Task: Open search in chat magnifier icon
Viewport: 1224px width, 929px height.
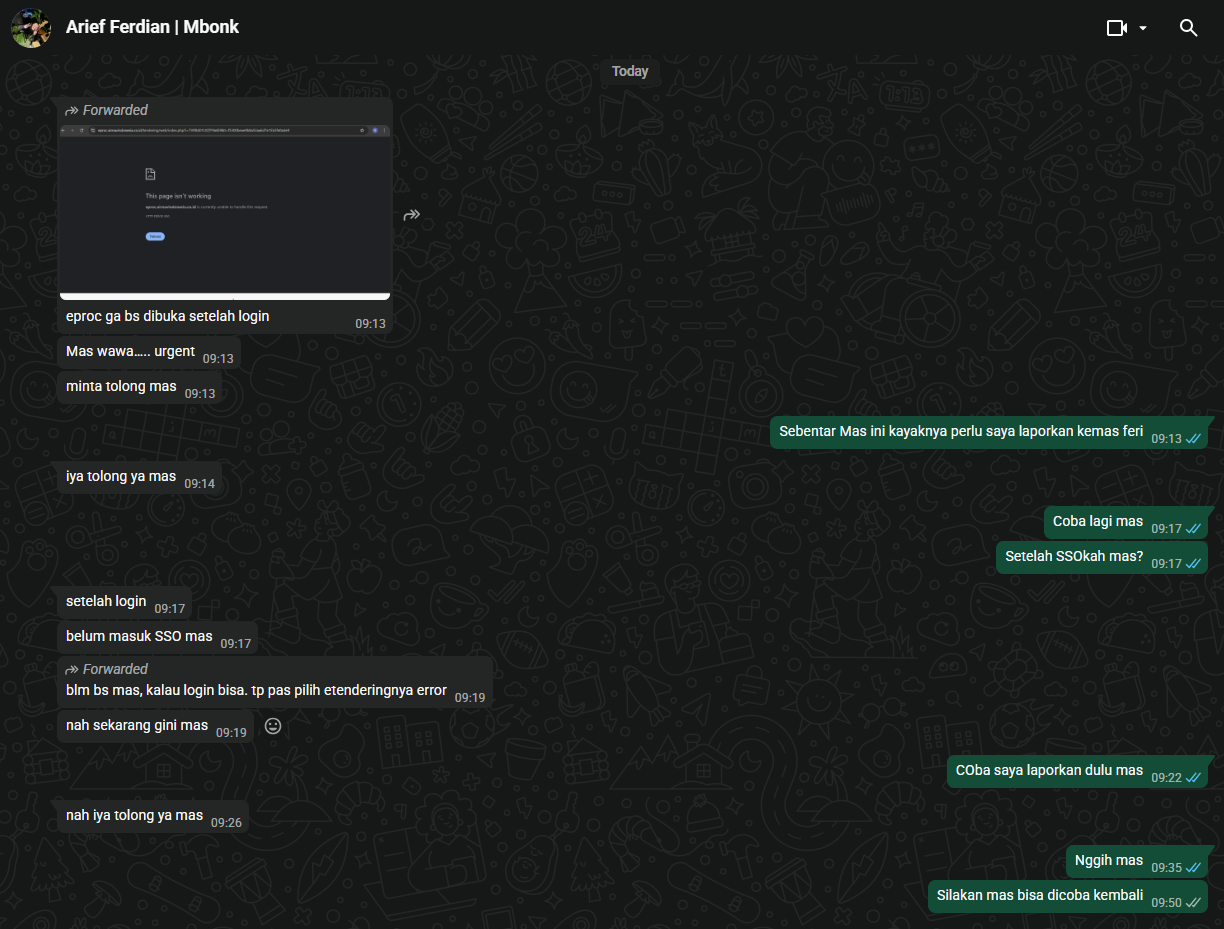Action: click(1189, 28)
